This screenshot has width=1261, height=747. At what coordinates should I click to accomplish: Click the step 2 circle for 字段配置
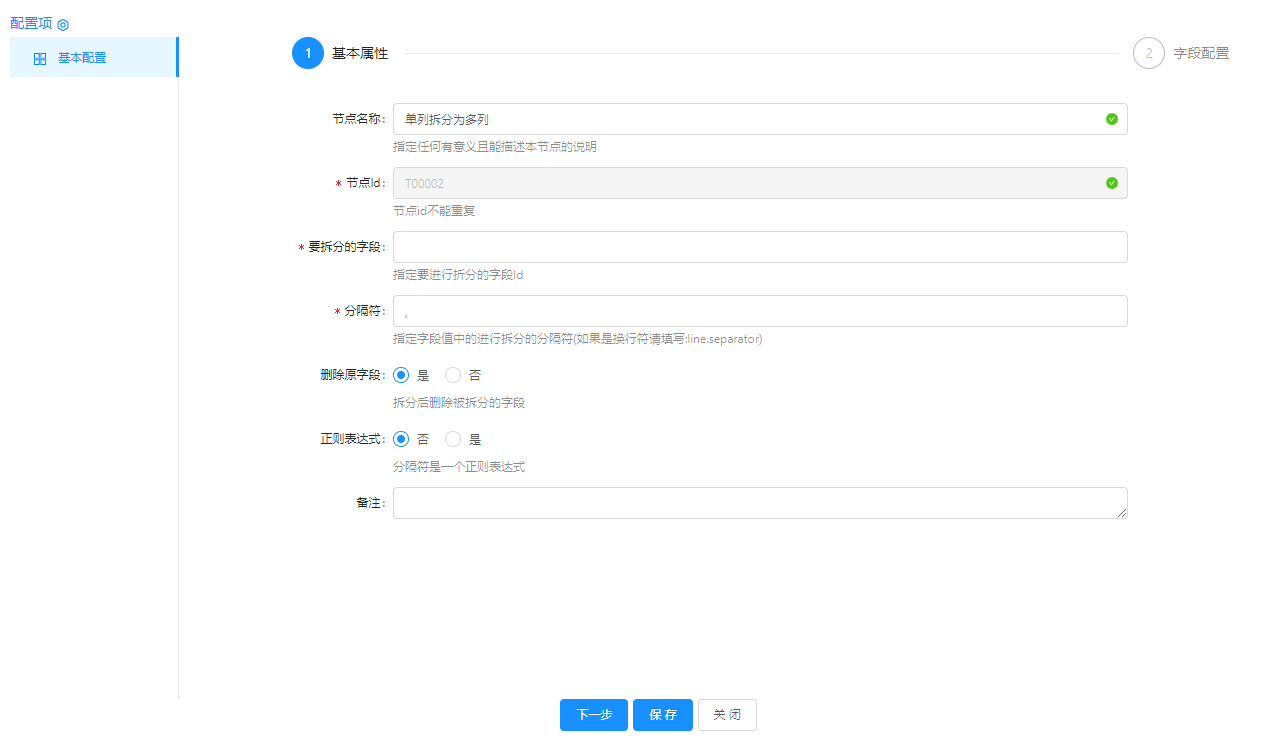(1148, 53)
